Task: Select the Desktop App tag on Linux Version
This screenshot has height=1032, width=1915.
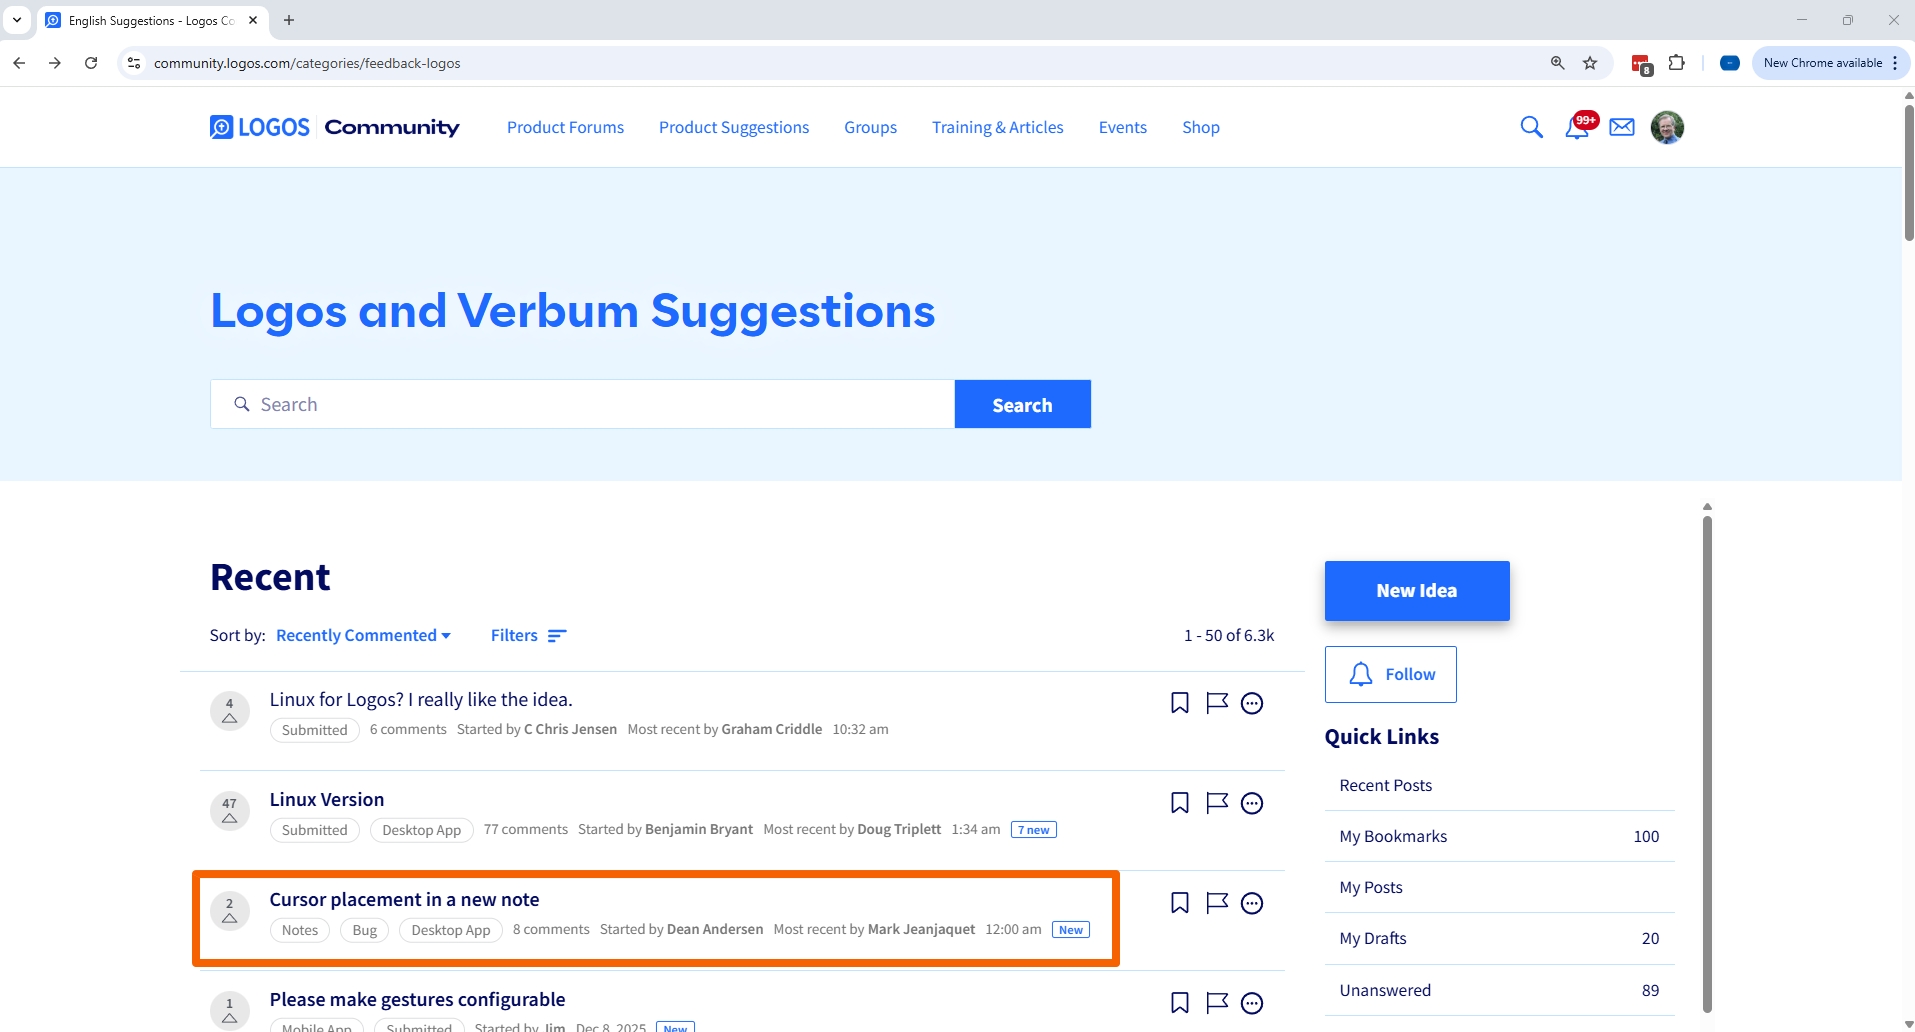Action: tap(421, 830)
